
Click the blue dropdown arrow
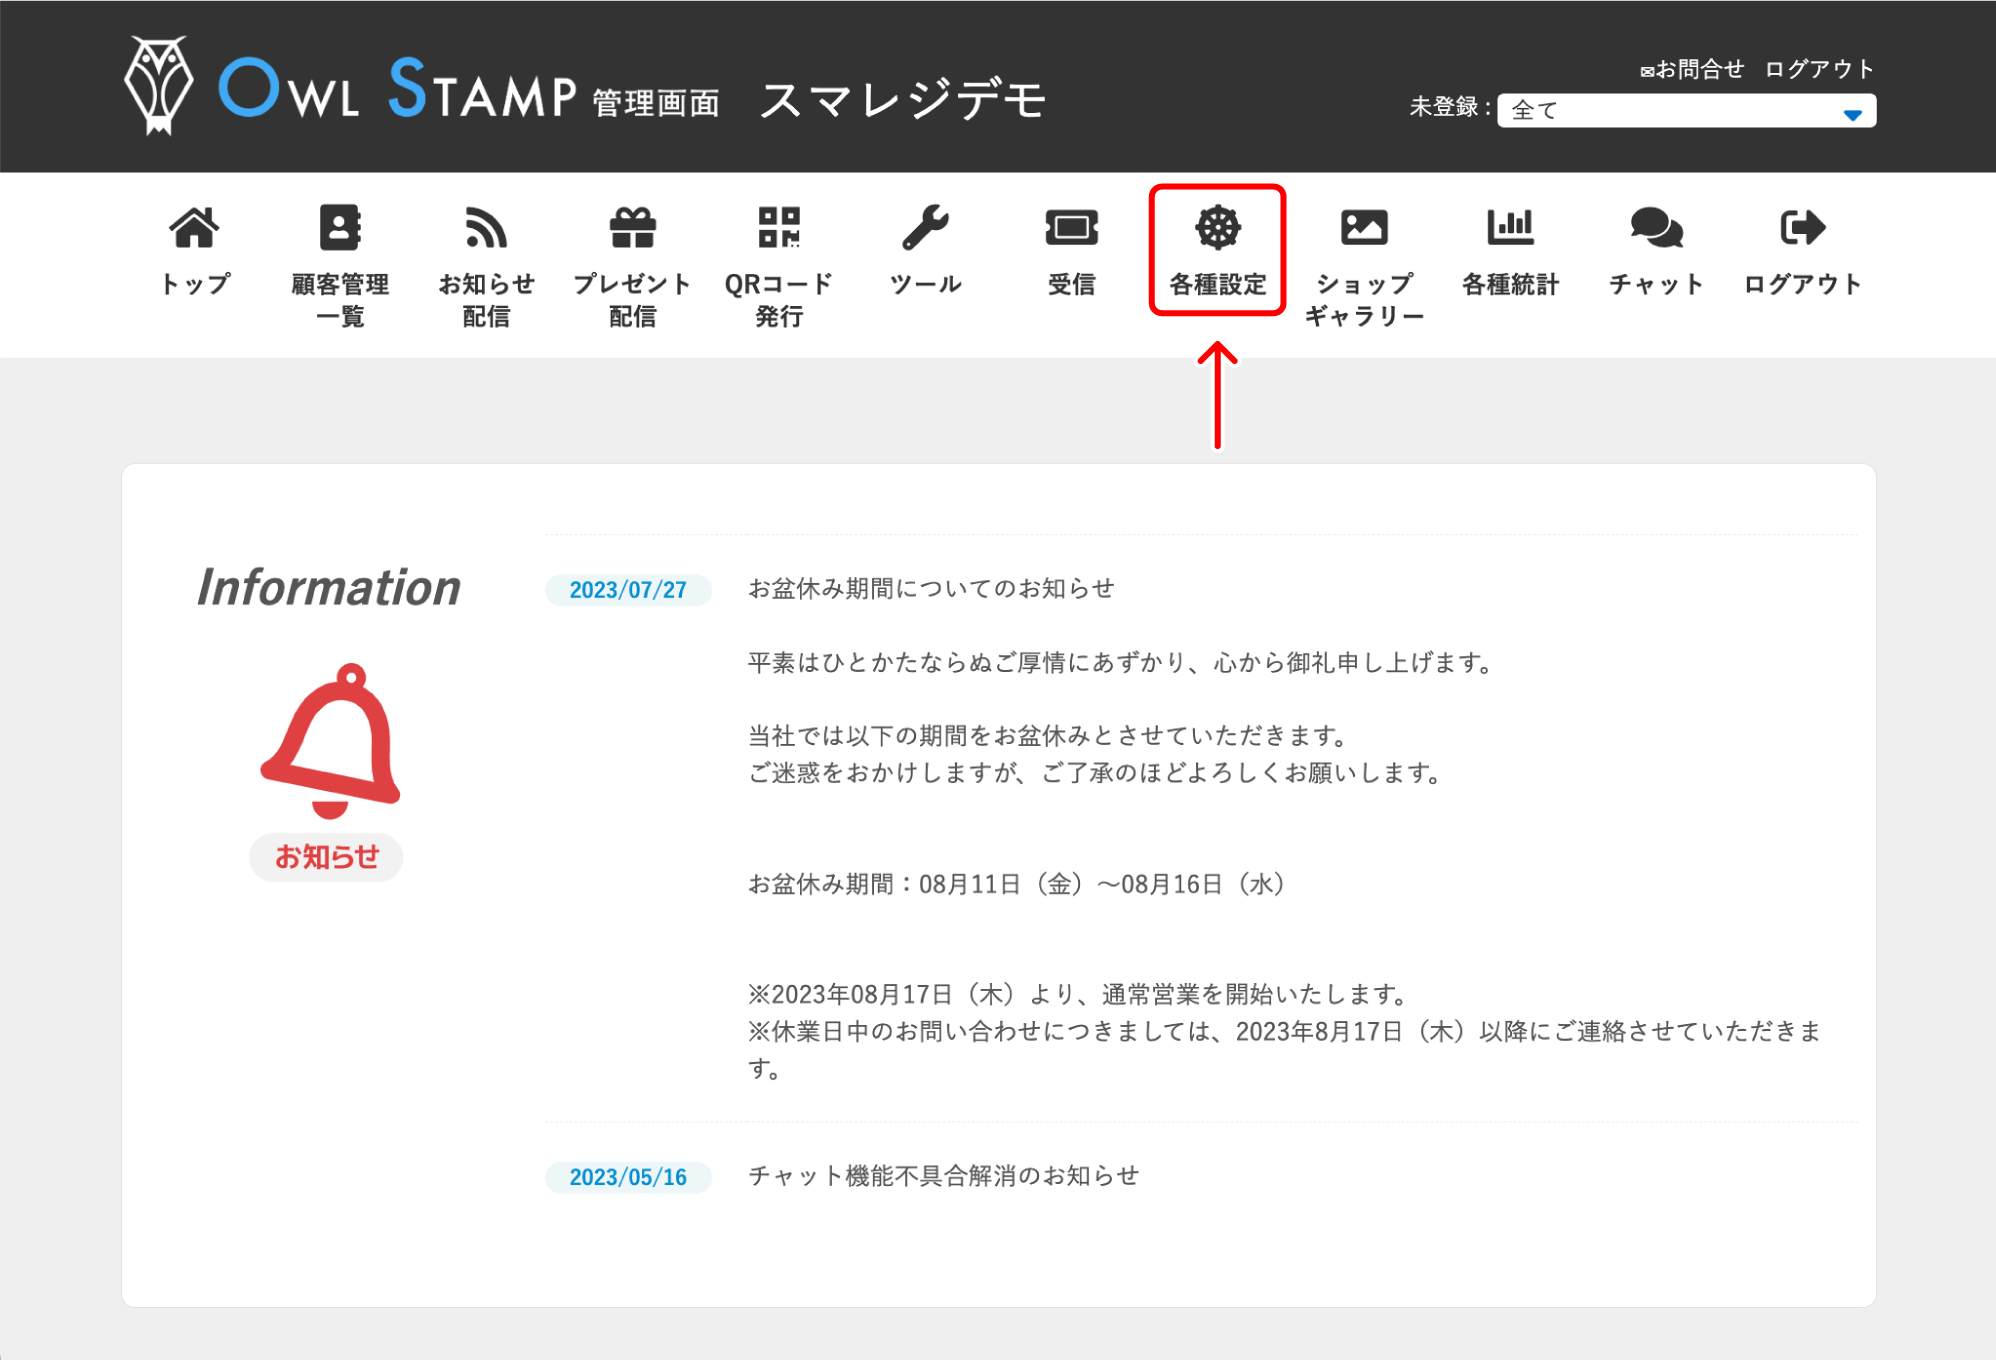[x=1852, y=114]
